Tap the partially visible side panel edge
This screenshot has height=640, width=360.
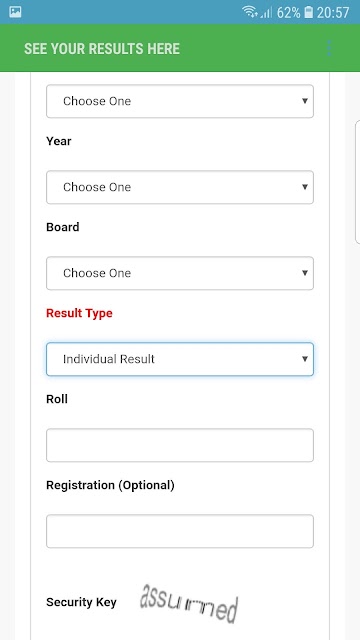358,182
